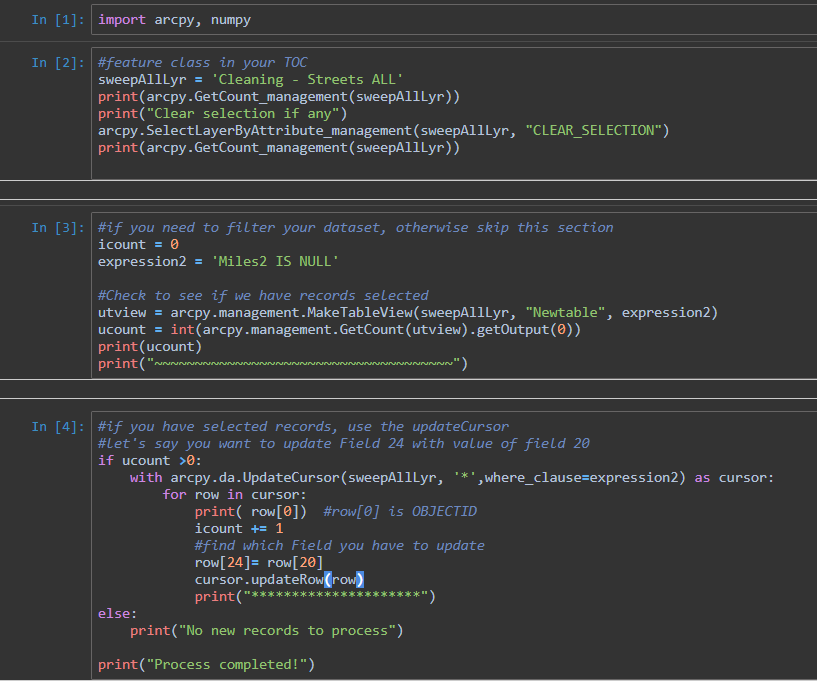This screenshot has width=817, height=681.
Task: Click the '#feature class in your TOC' comment
Action: tap(202, 62)
